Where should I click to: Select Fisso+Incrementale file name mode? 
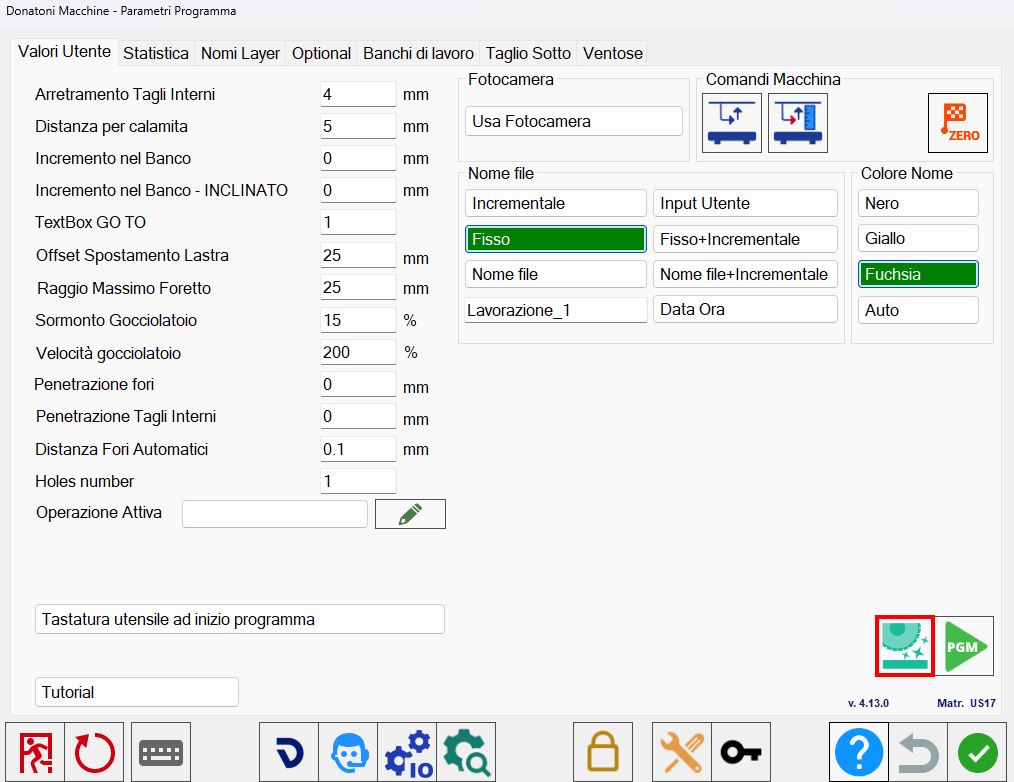(745, 239)
